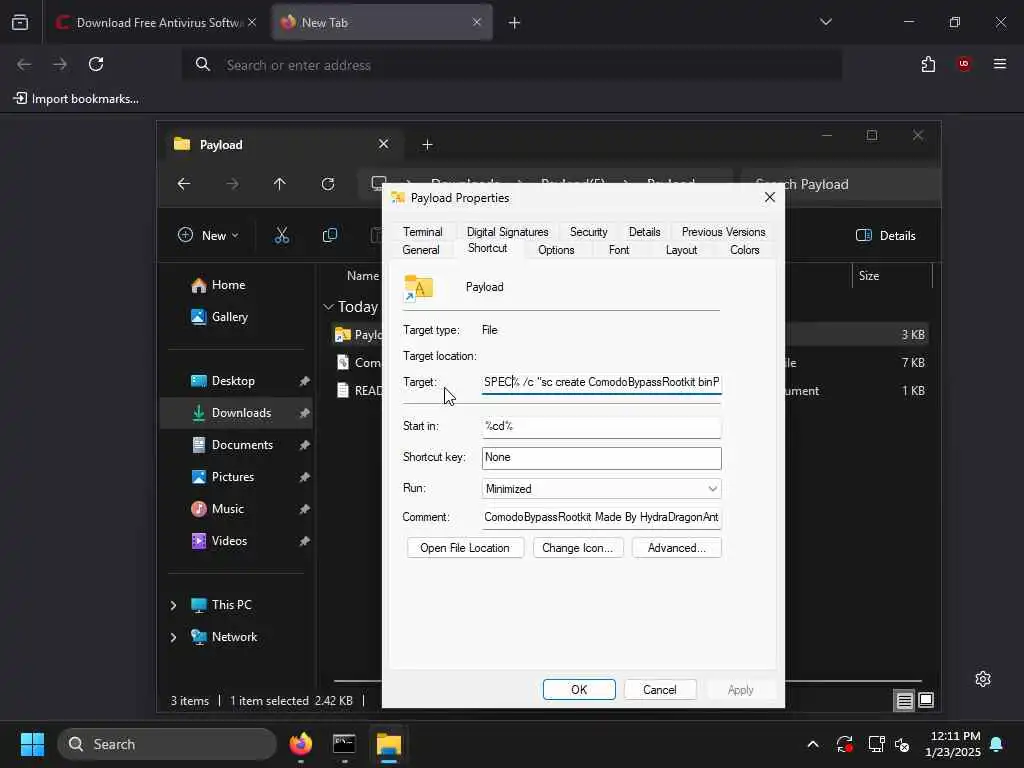Toggle the Details pane button
The width and height of the screenshot is (1024, 768).
click(x=886, y=236)
